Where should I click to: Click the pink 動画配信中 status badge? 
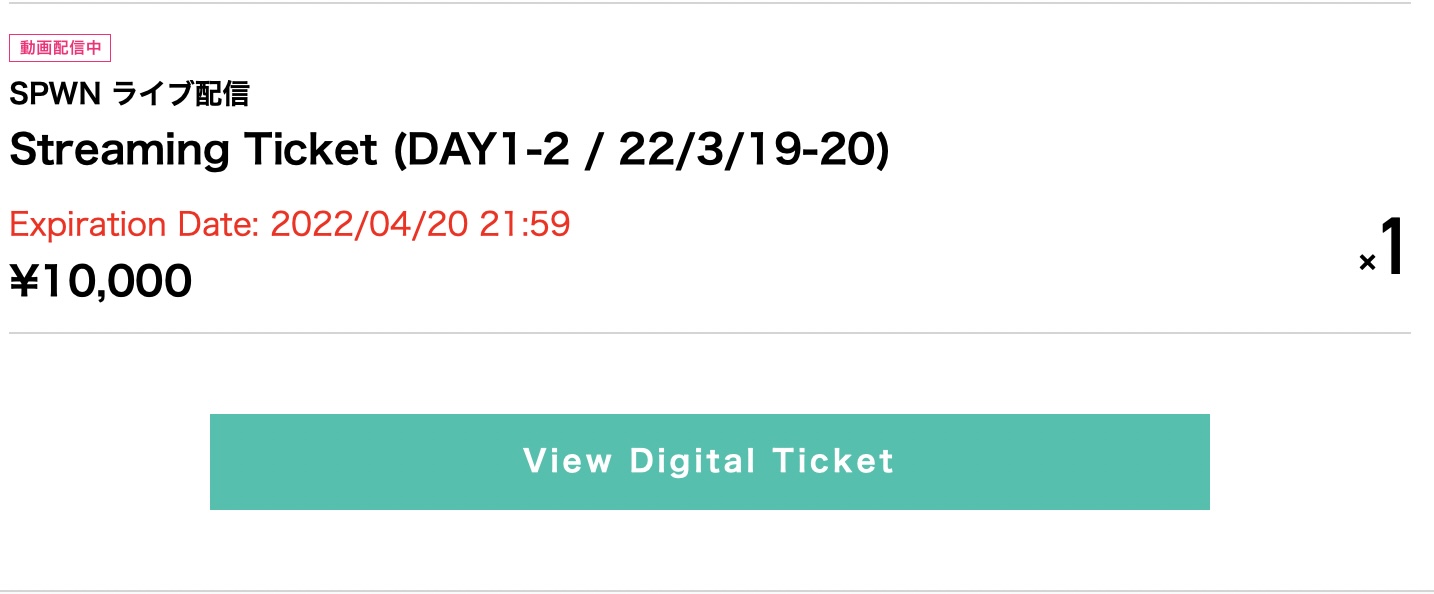[60, 48]
